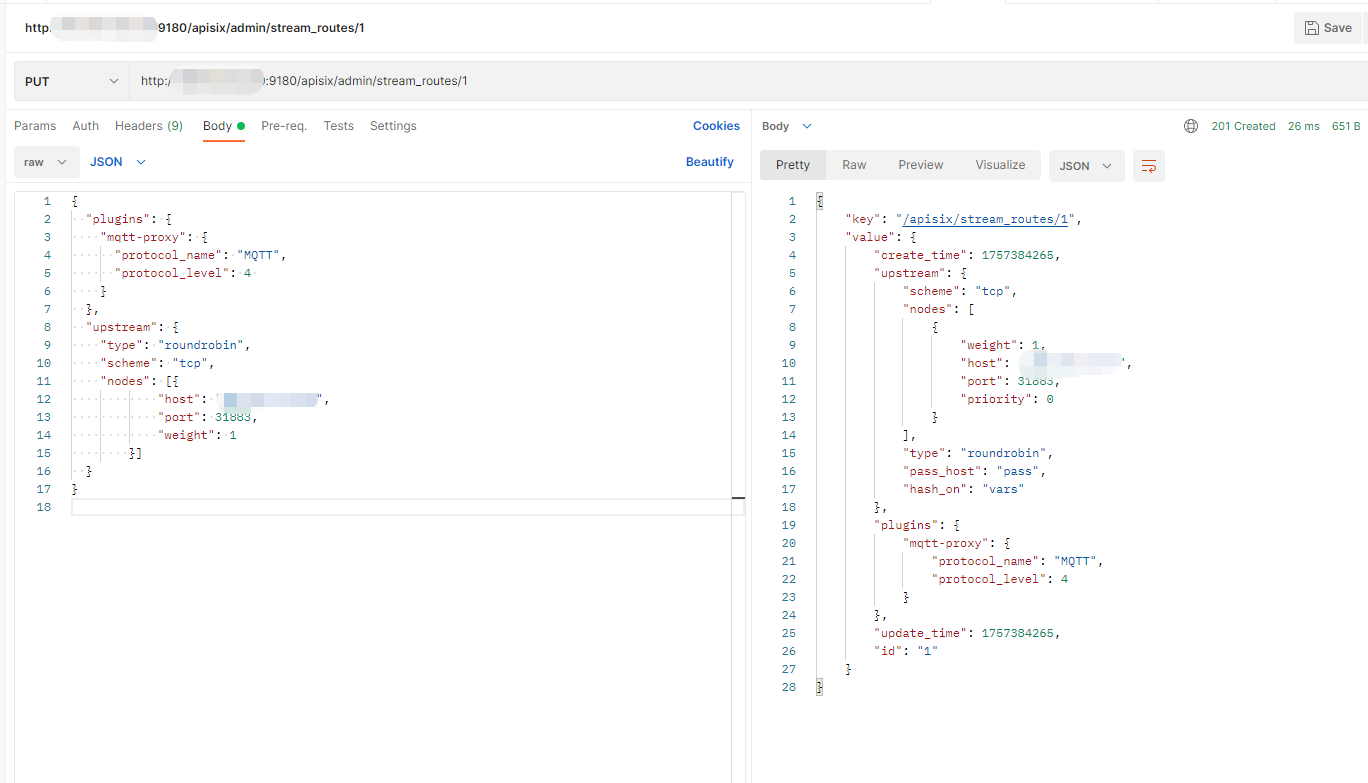Click the "id": "1" response line

906,651
